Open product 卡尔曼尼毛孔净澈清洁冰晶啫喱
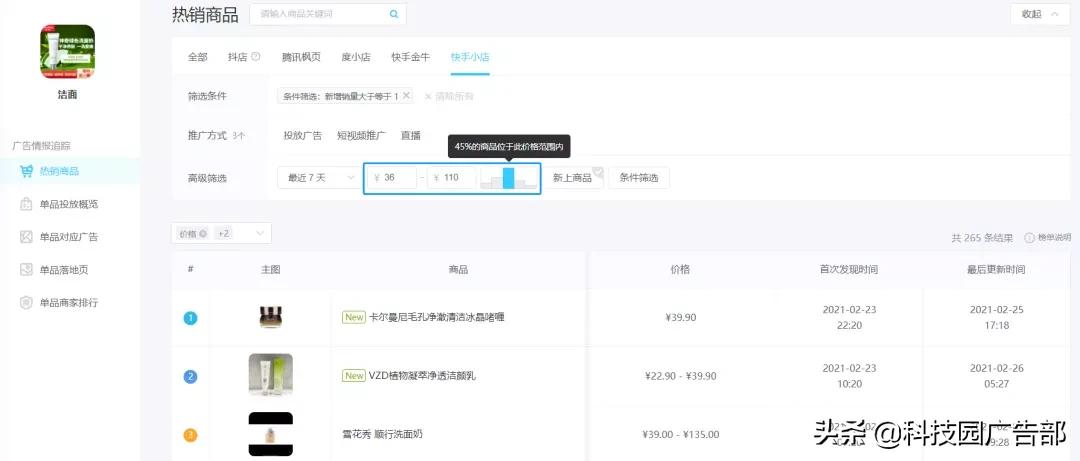The width and height of the screenshot is (1080, 461). pos(437,318)
